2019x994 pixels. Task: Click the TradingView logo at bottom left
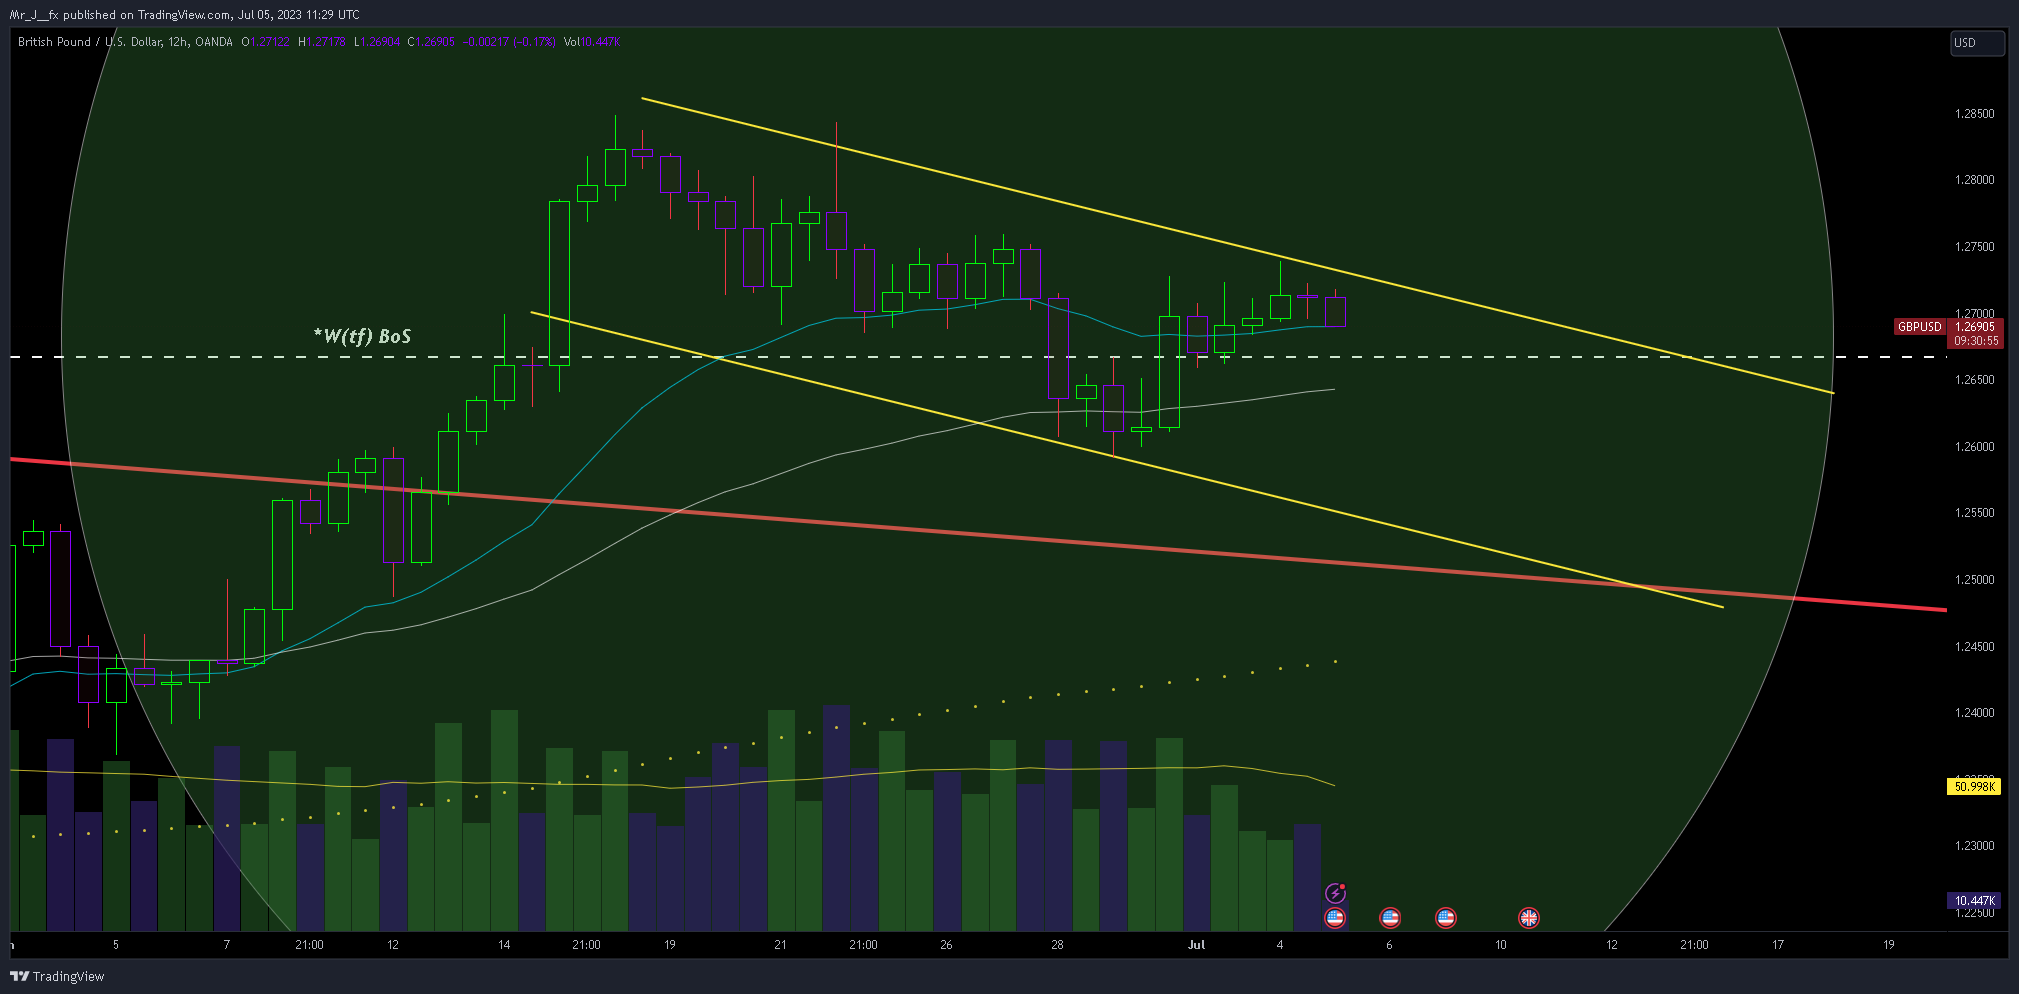58,976
